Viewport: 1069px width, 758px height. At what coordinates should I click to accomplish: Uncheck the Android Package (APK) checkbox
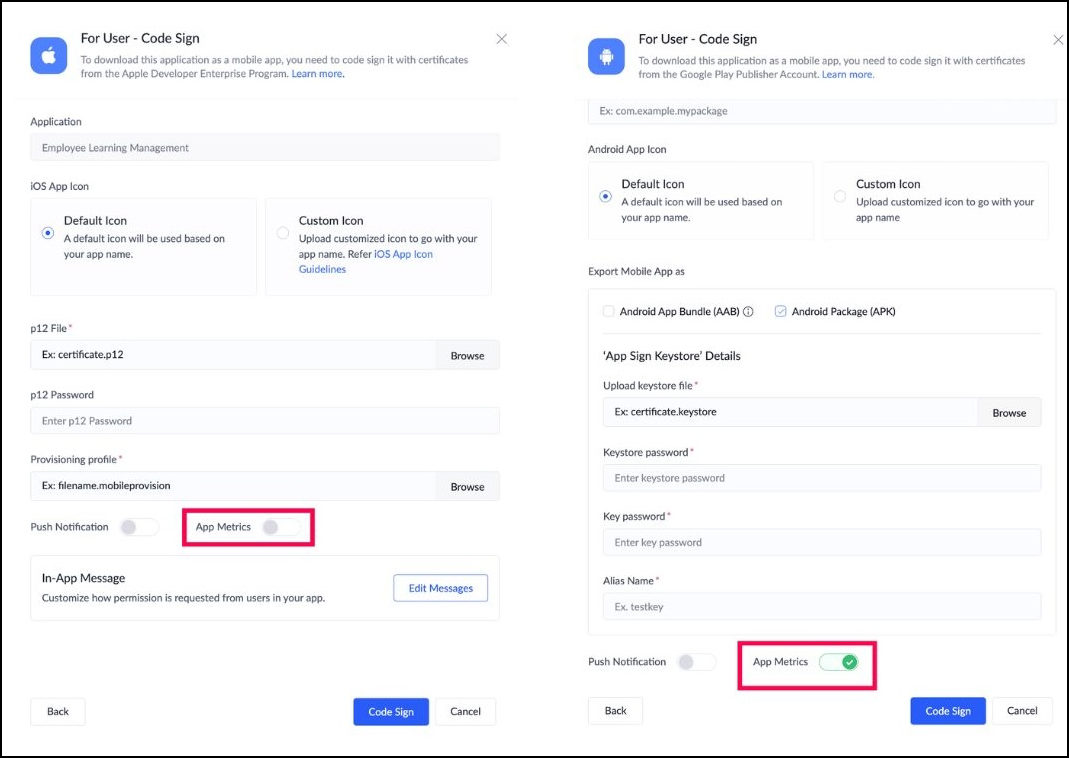(781, 312)
